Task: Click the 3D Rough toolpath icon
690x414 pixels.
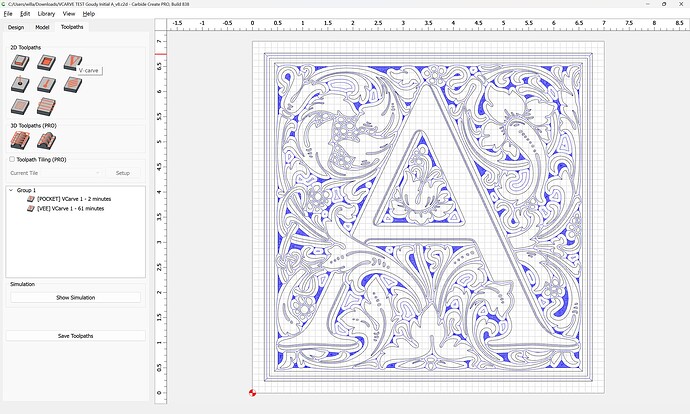Action: tap(19, 141)
